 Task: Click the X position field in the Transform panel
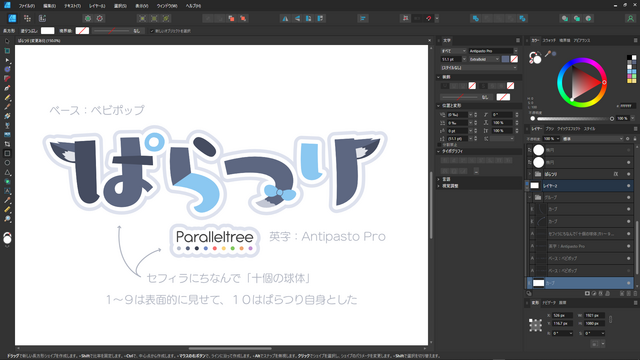click(x=562, y=316)
